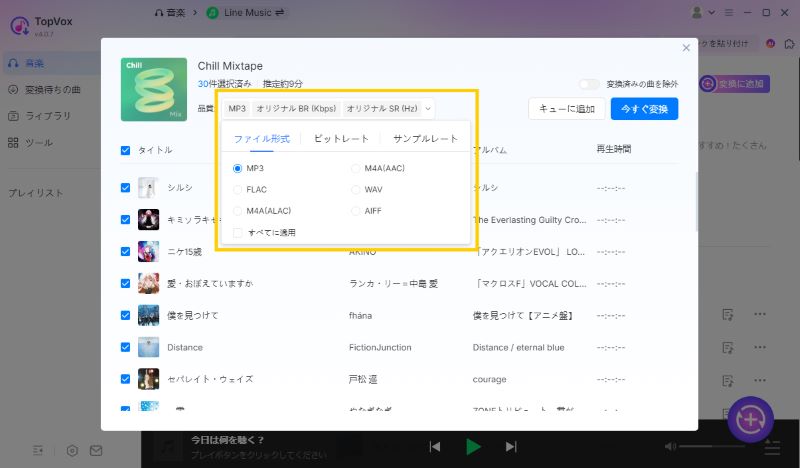Uncheck the 僕を見つけて track checkbox
The width and height of the screenshot is (800, 468).
pyautogui.click(x=126, y=315)
